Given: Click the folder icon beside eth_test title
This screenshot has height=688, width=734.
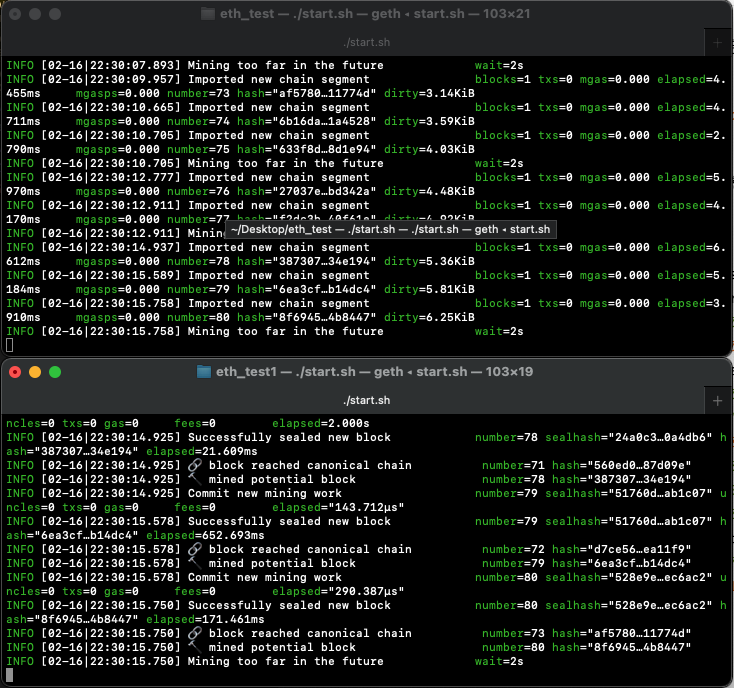Looking at the screenshot, I should pos(208,14).
